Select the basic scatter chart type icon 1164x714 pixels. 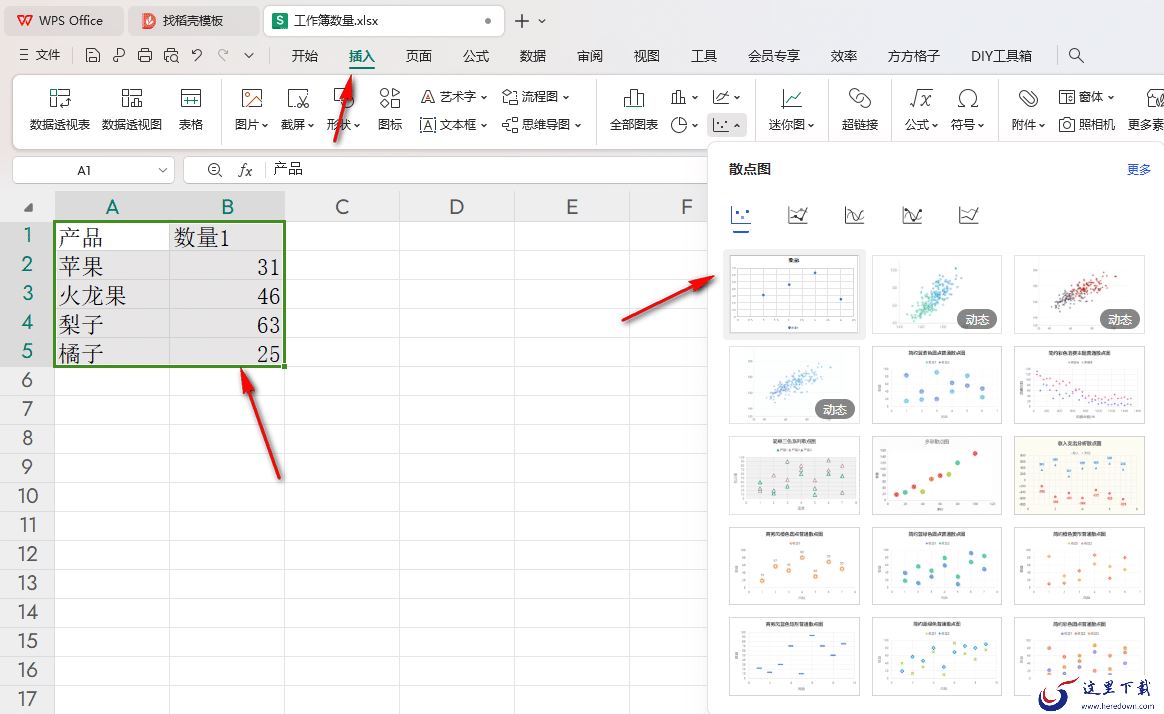click(741, 216)
